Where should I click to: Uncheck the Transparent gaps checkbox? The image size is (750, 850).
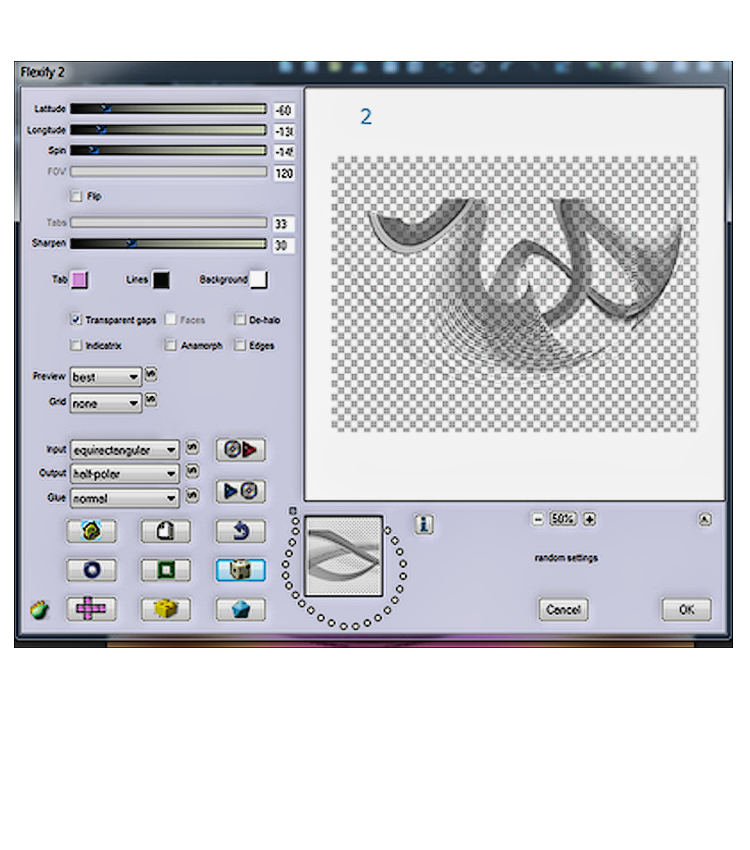[76, 320]
